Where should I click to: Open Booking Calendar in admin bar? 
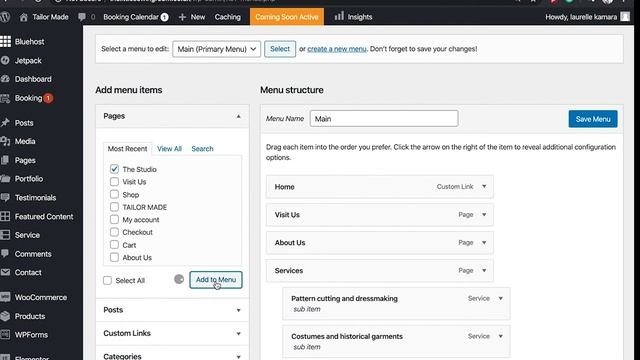pos(131,17)
